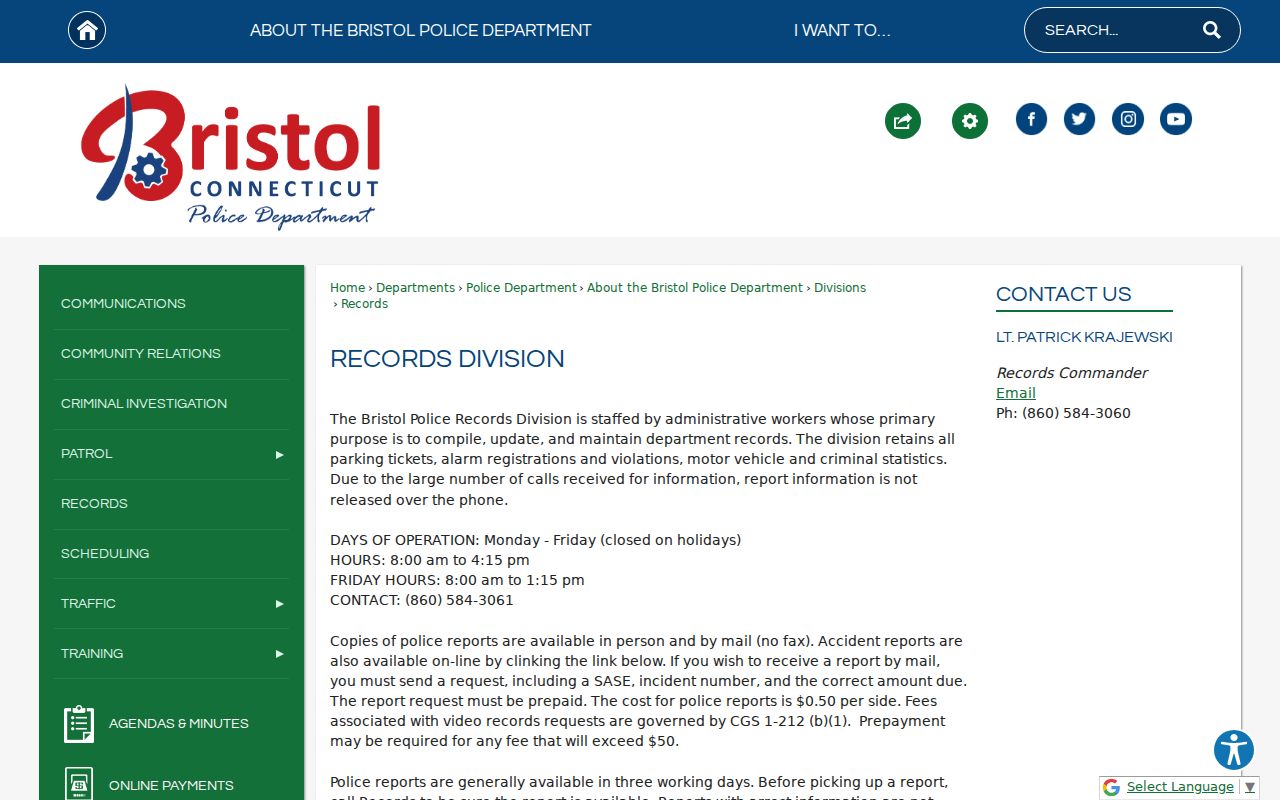Click the search magnifier icon
The image size is (1280, 800).
coord(1212,30)
